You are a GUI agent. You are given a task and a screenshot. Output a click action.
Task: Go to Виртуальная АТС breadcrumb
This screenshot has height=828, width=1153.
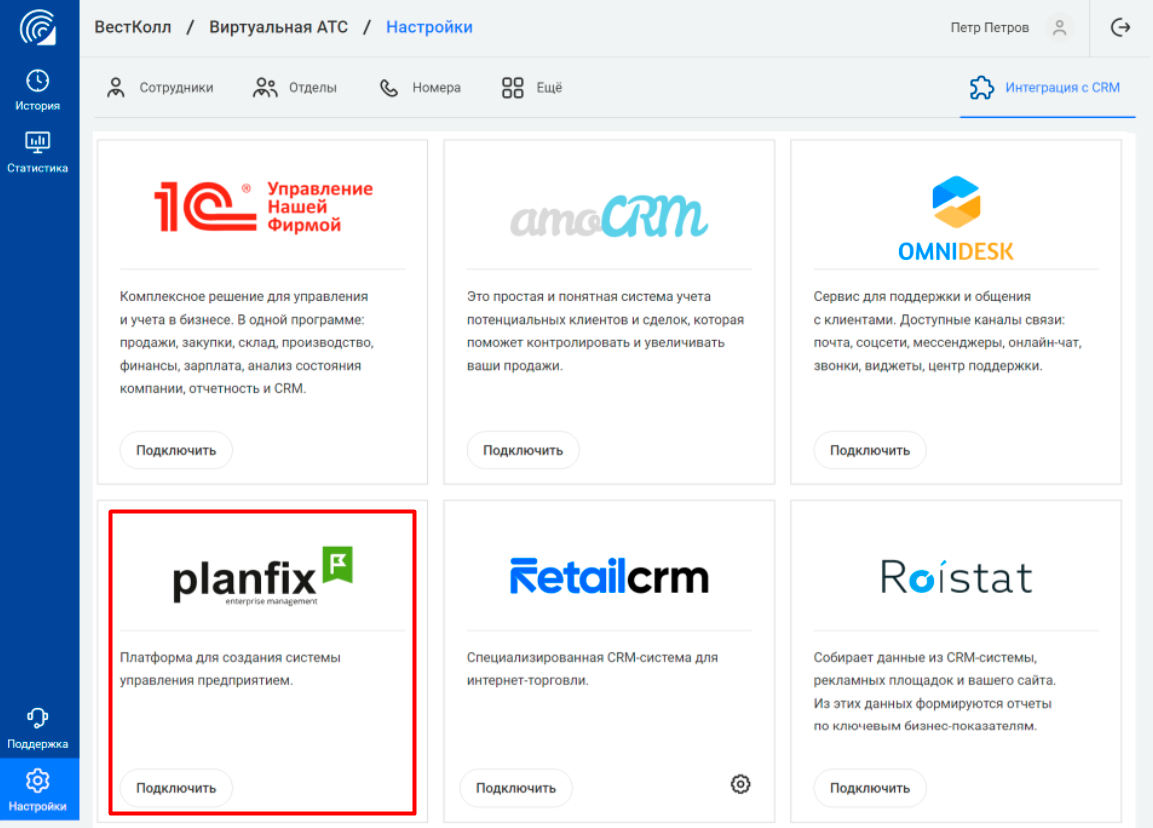(279, 27)
